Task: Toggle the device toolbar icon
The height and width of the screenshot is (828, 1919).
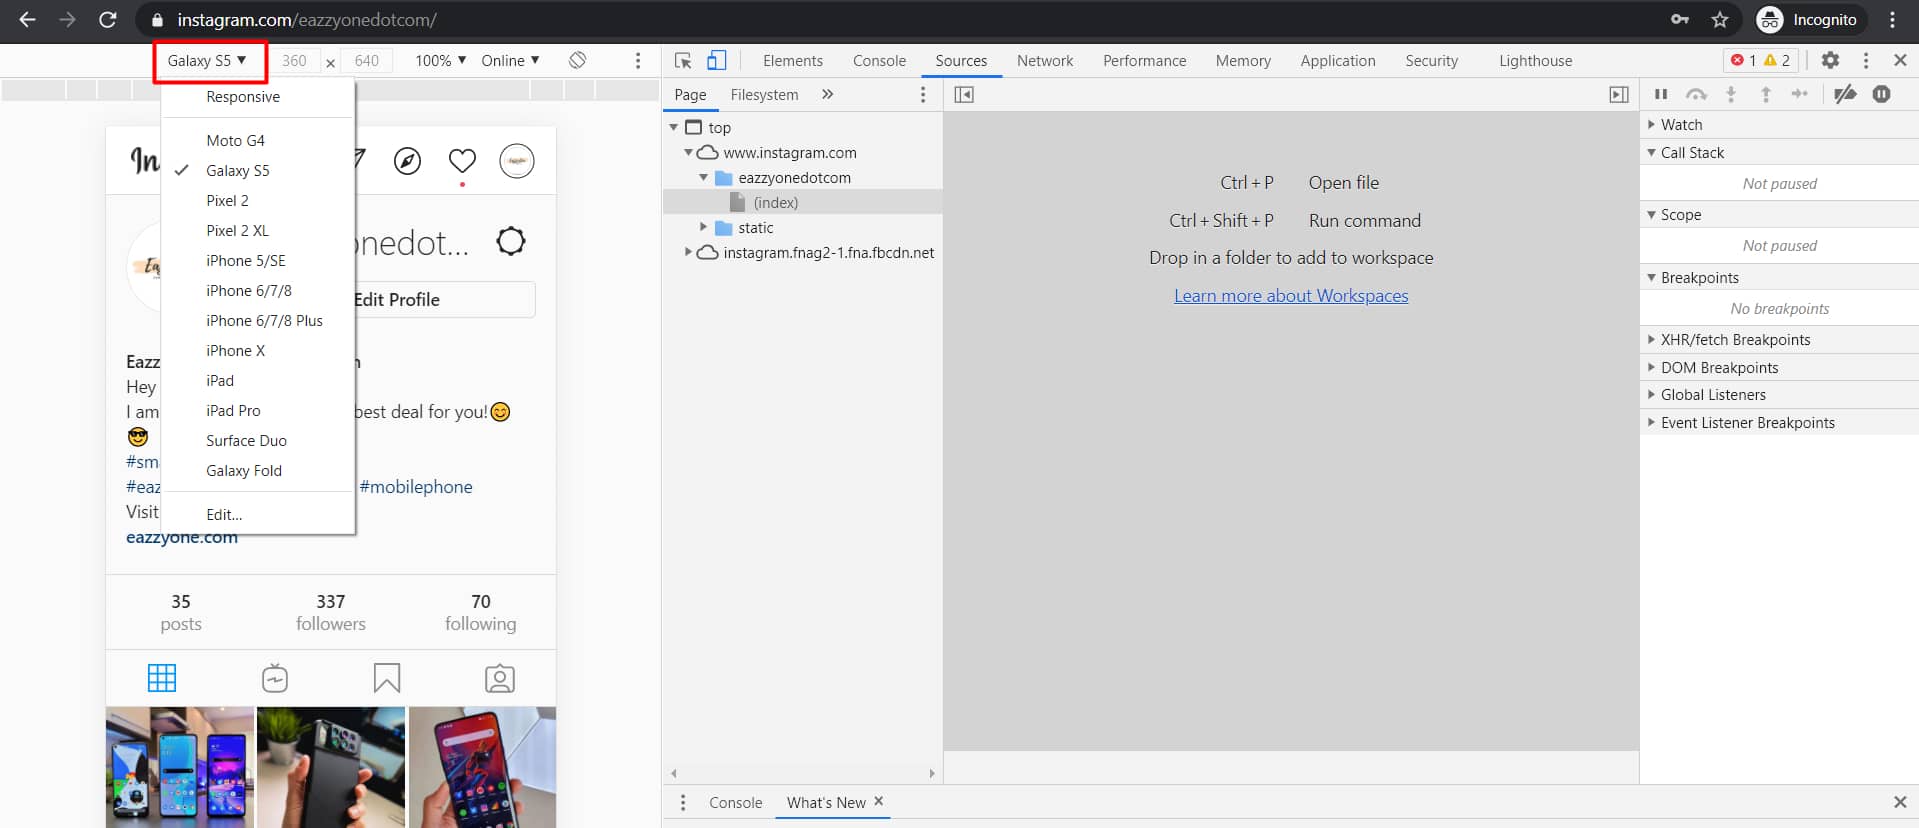Action: (x=716, y=61)
